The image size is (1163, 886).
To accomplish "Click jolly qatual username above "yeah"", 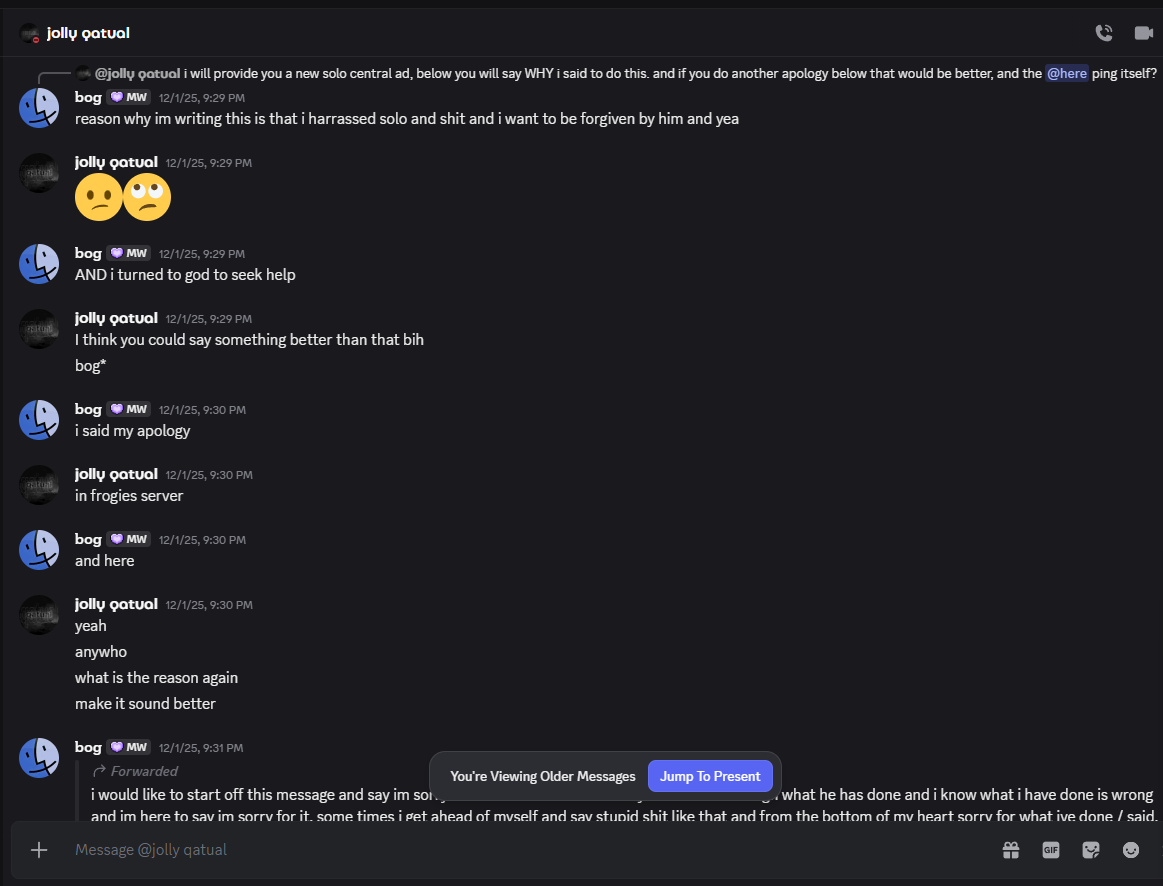I will pos(116,604).
